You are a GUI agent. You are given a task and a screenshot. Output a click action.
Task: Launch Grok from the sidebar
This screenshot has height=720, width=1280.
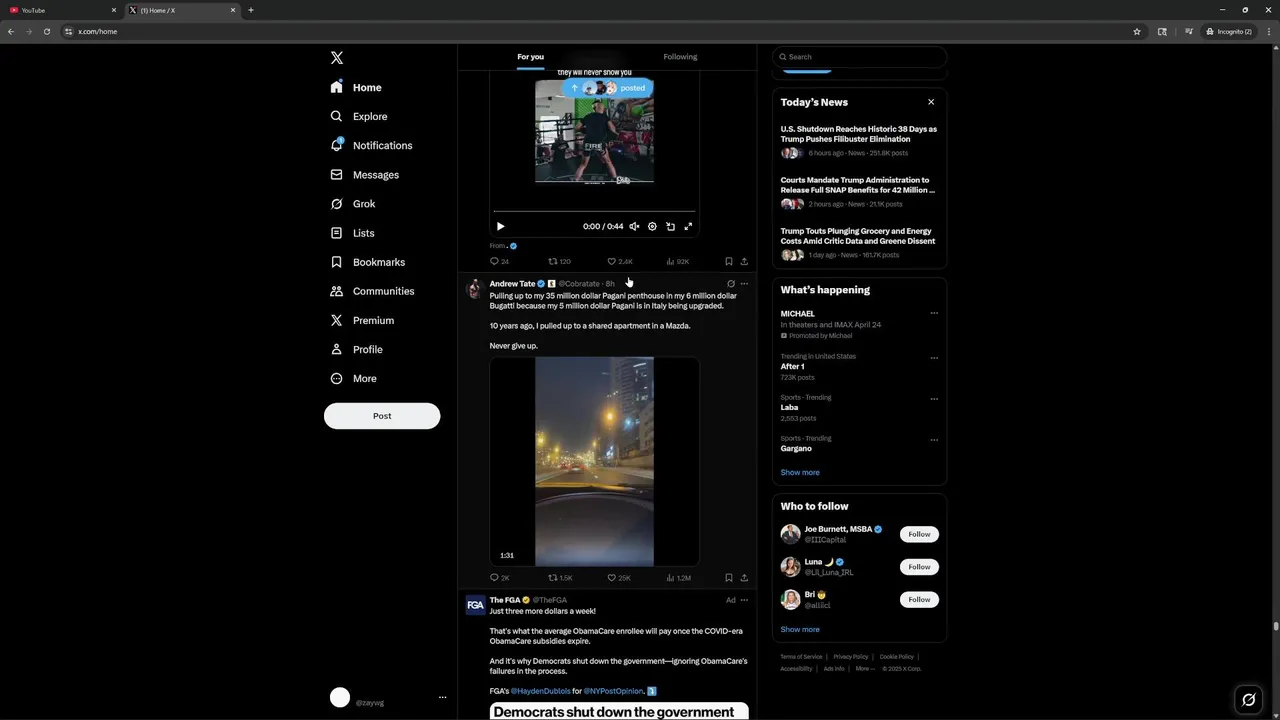(353, 204)
